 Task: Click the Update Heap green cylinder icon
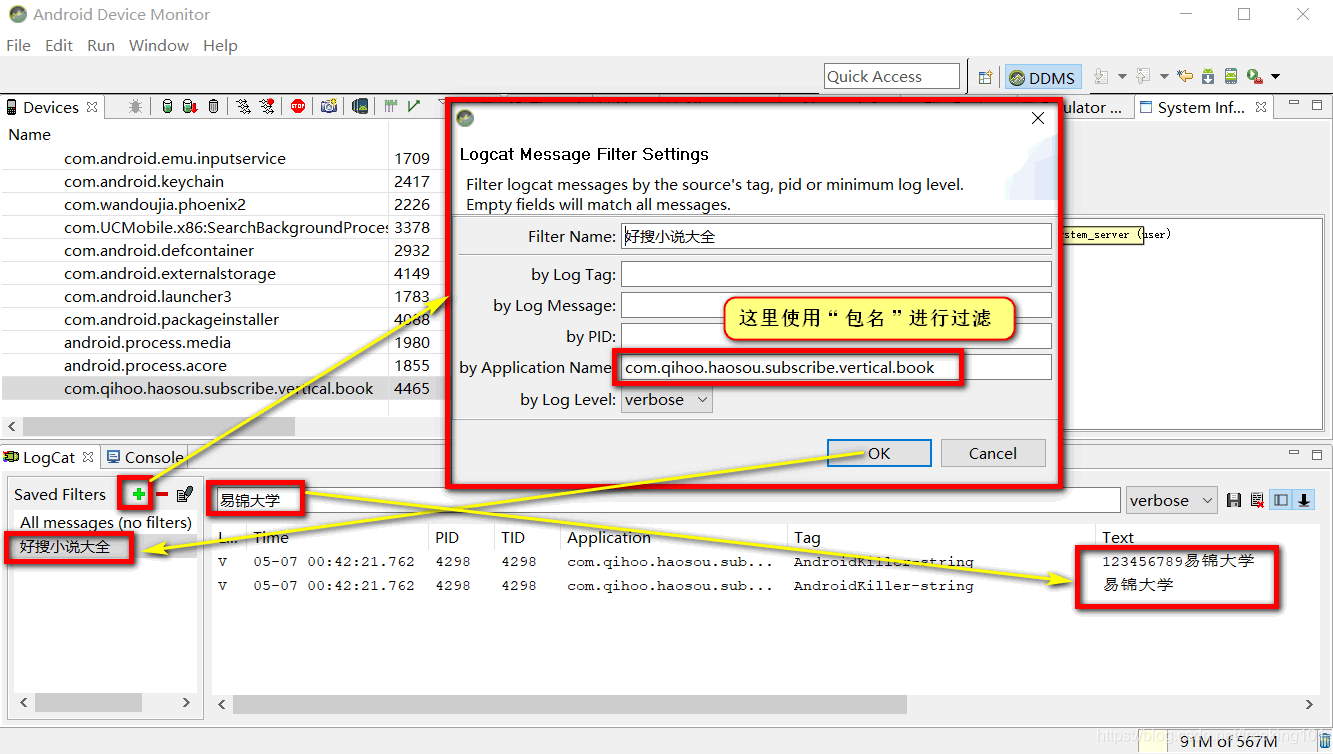point(167,106)
